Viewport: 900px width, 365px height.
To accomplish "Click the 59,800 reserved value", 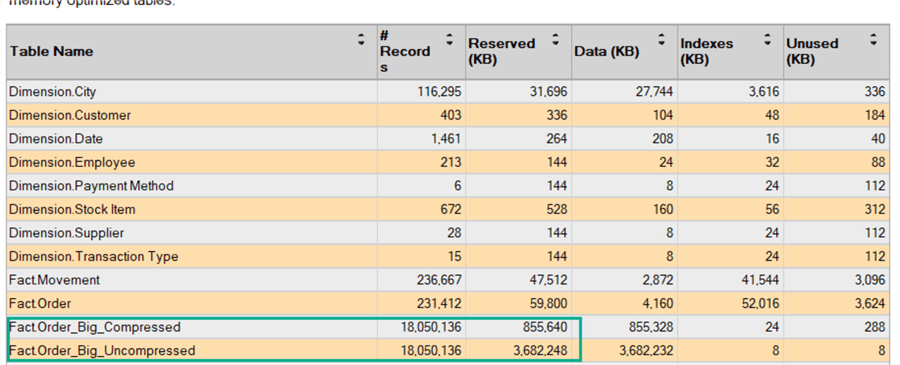I will [x=548, y=304].
